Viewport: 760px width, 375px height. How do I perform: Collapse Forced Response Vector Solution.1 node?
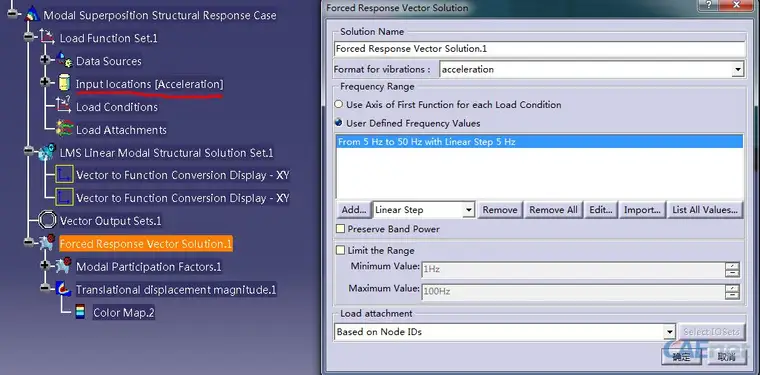(x=29, y=242)
